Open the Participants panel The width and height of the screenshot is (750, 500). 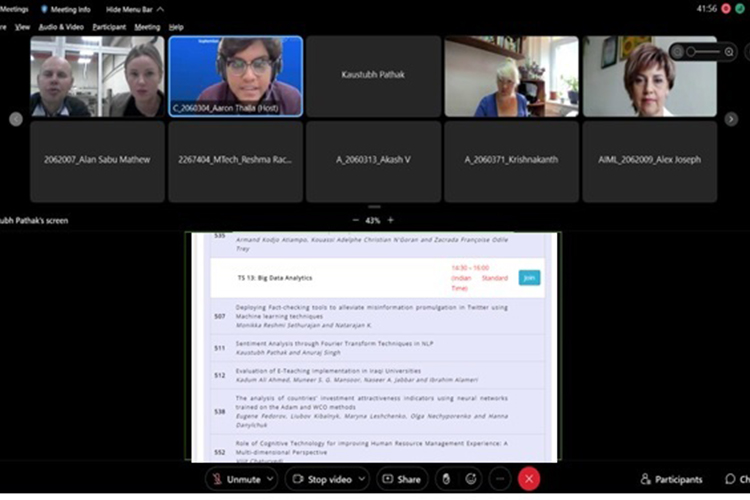(x=672, y=479)
